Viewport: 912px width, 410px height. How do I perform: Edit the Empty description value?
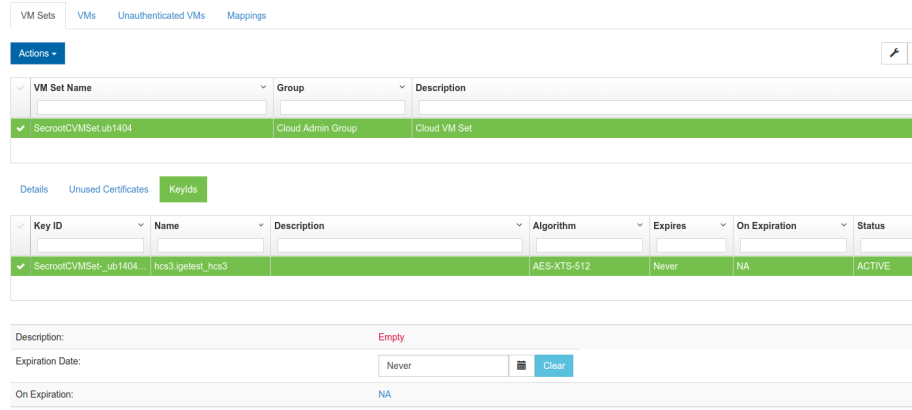point(391,337)
